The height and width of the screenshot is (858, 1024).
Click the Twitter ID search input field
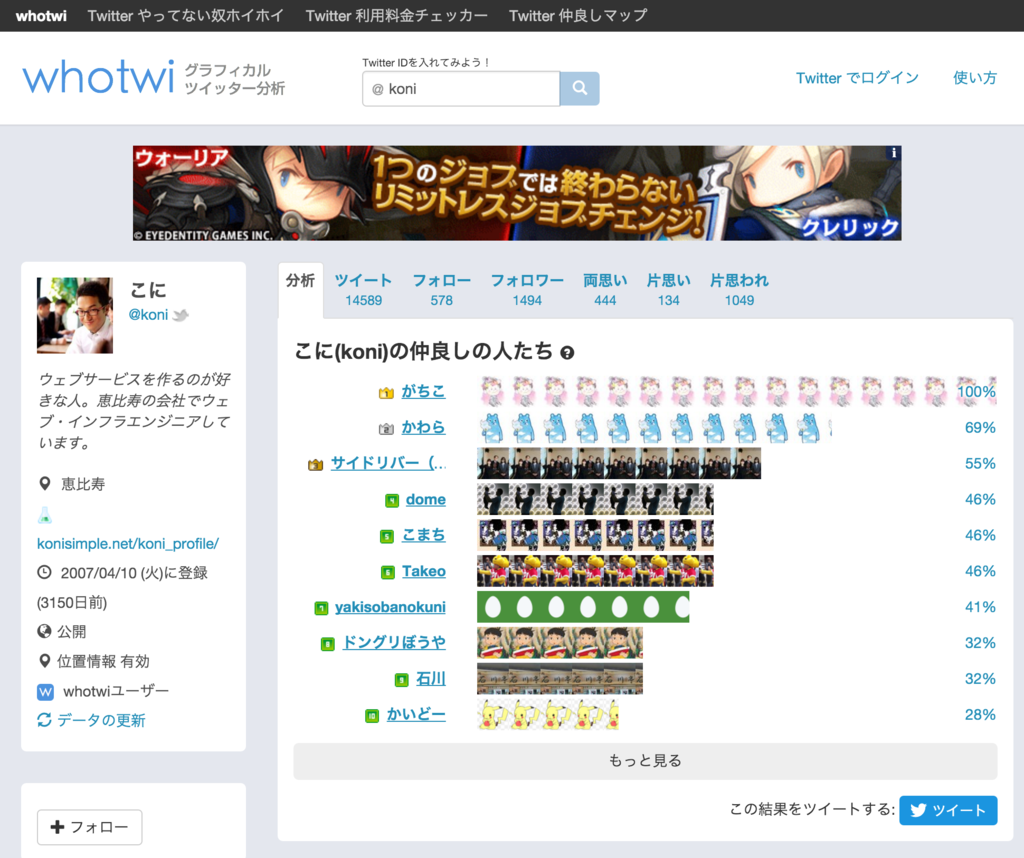click(x=461, y=89)
